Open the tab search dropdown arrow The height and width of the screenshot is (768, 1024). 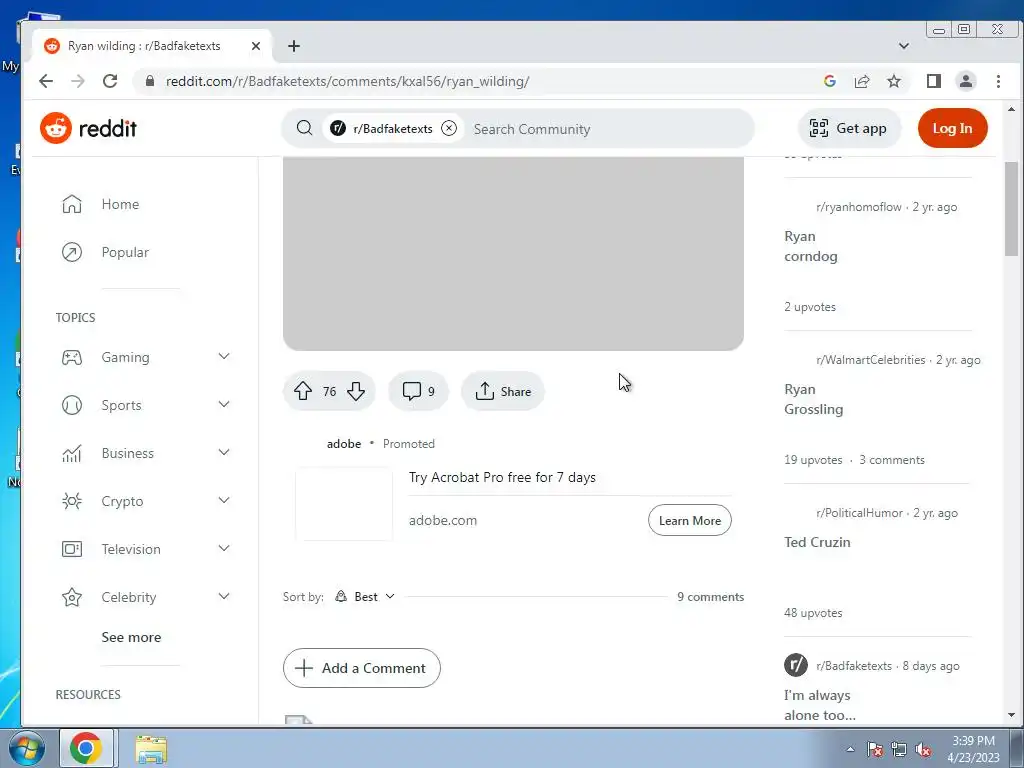click(904, 46)
